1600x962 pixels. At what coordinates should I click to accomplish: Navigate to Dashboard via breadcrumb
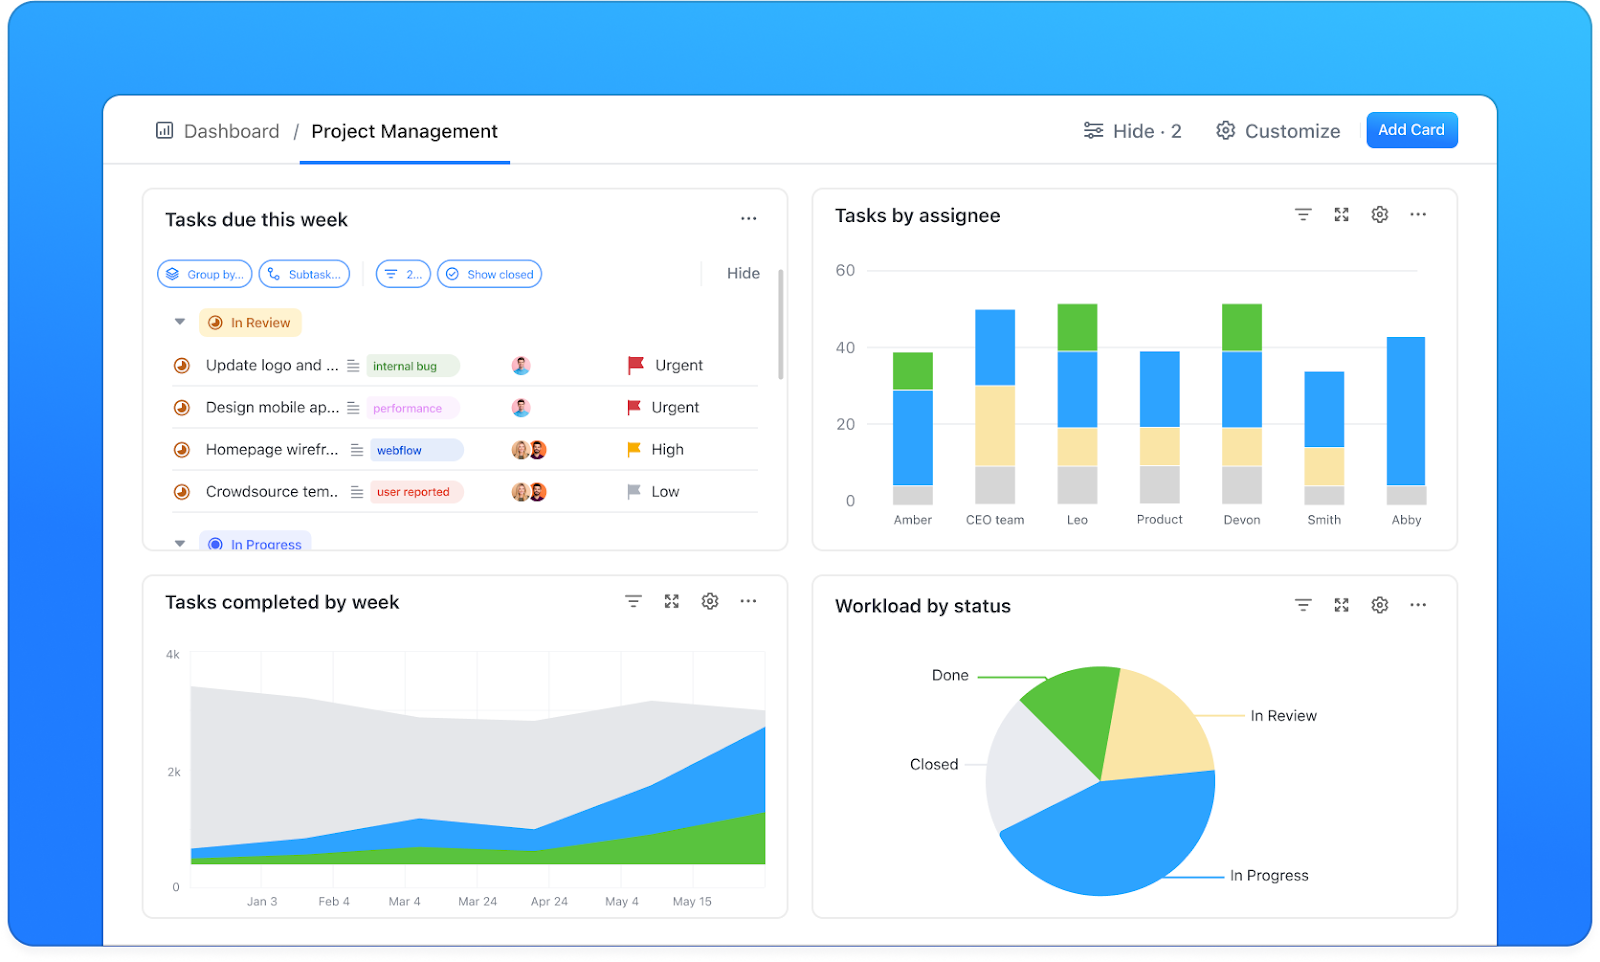231,131
